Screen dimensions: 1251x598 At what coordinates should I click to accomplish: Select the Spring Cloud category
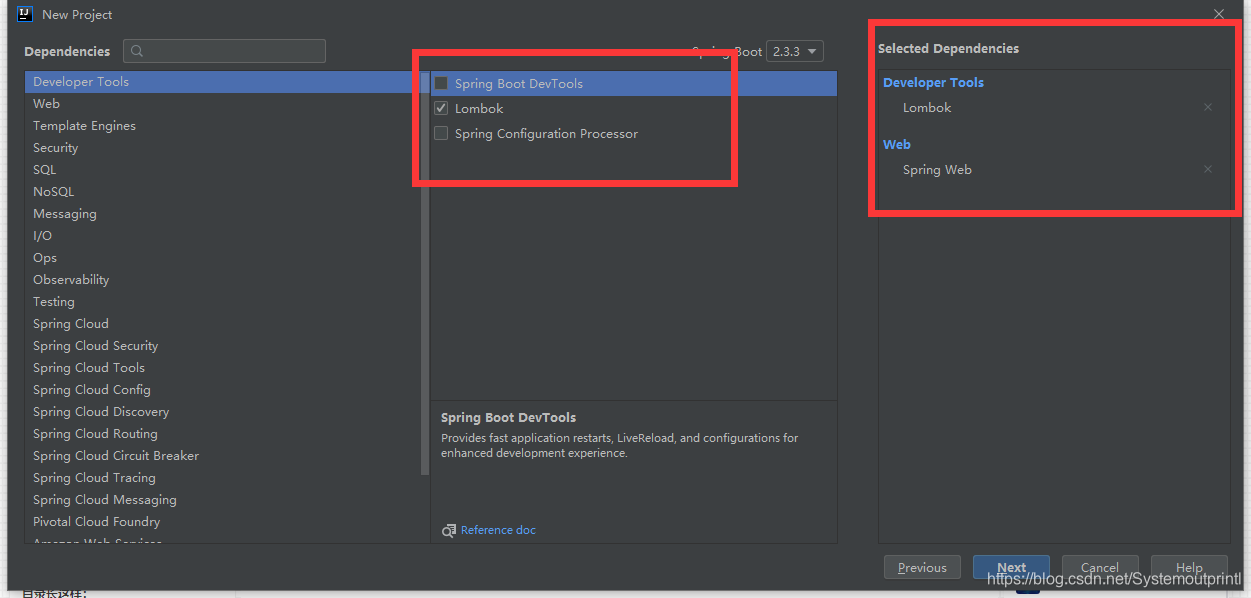(223, 324)
